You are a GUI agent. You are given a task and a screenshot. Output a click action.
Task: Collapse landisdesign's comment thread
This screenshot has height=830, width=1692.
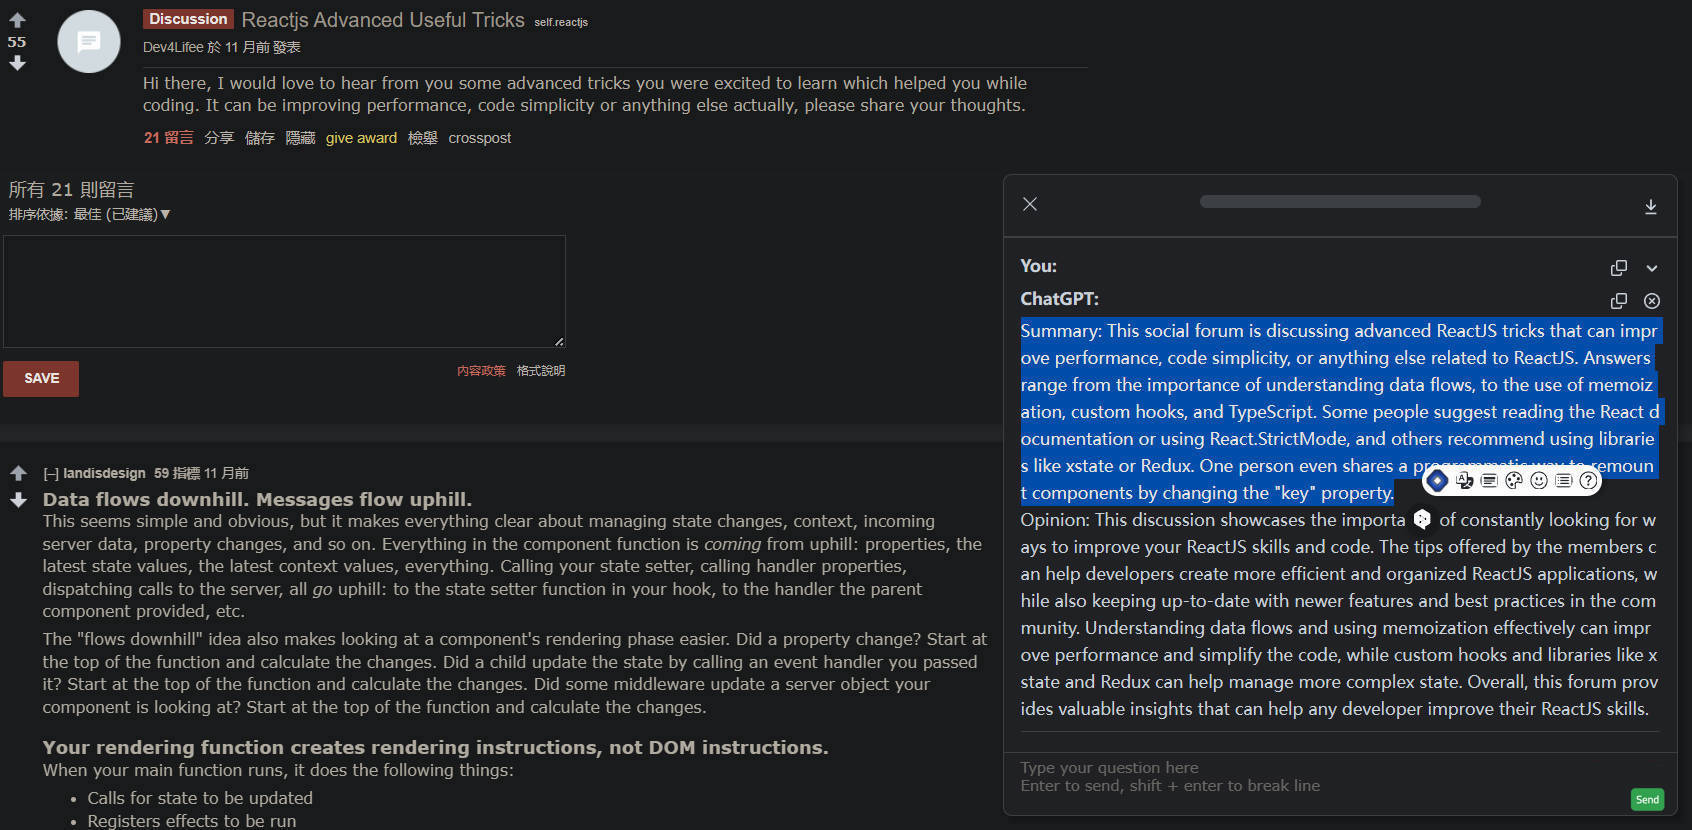[x=52, y=472]
